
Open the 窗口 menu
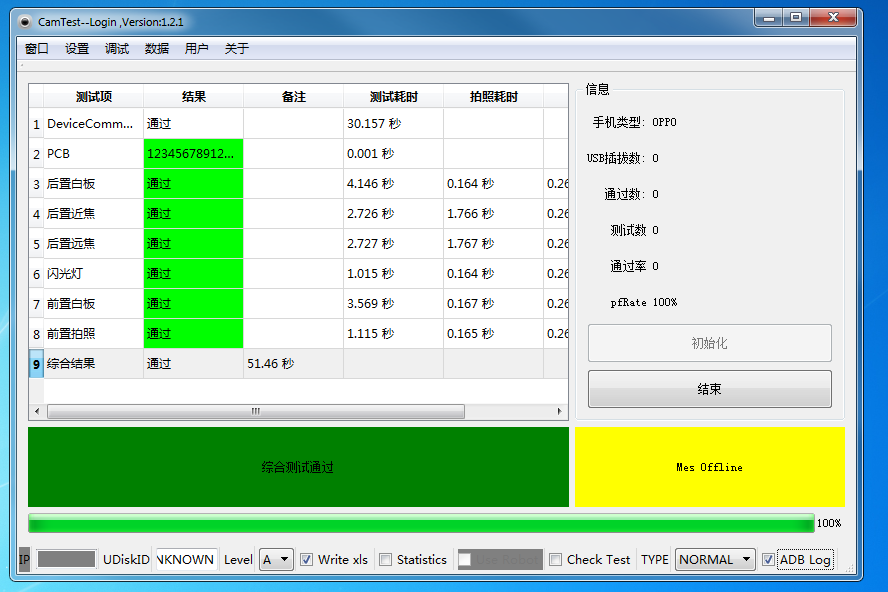pyautogui.click(x=37, y=48)
